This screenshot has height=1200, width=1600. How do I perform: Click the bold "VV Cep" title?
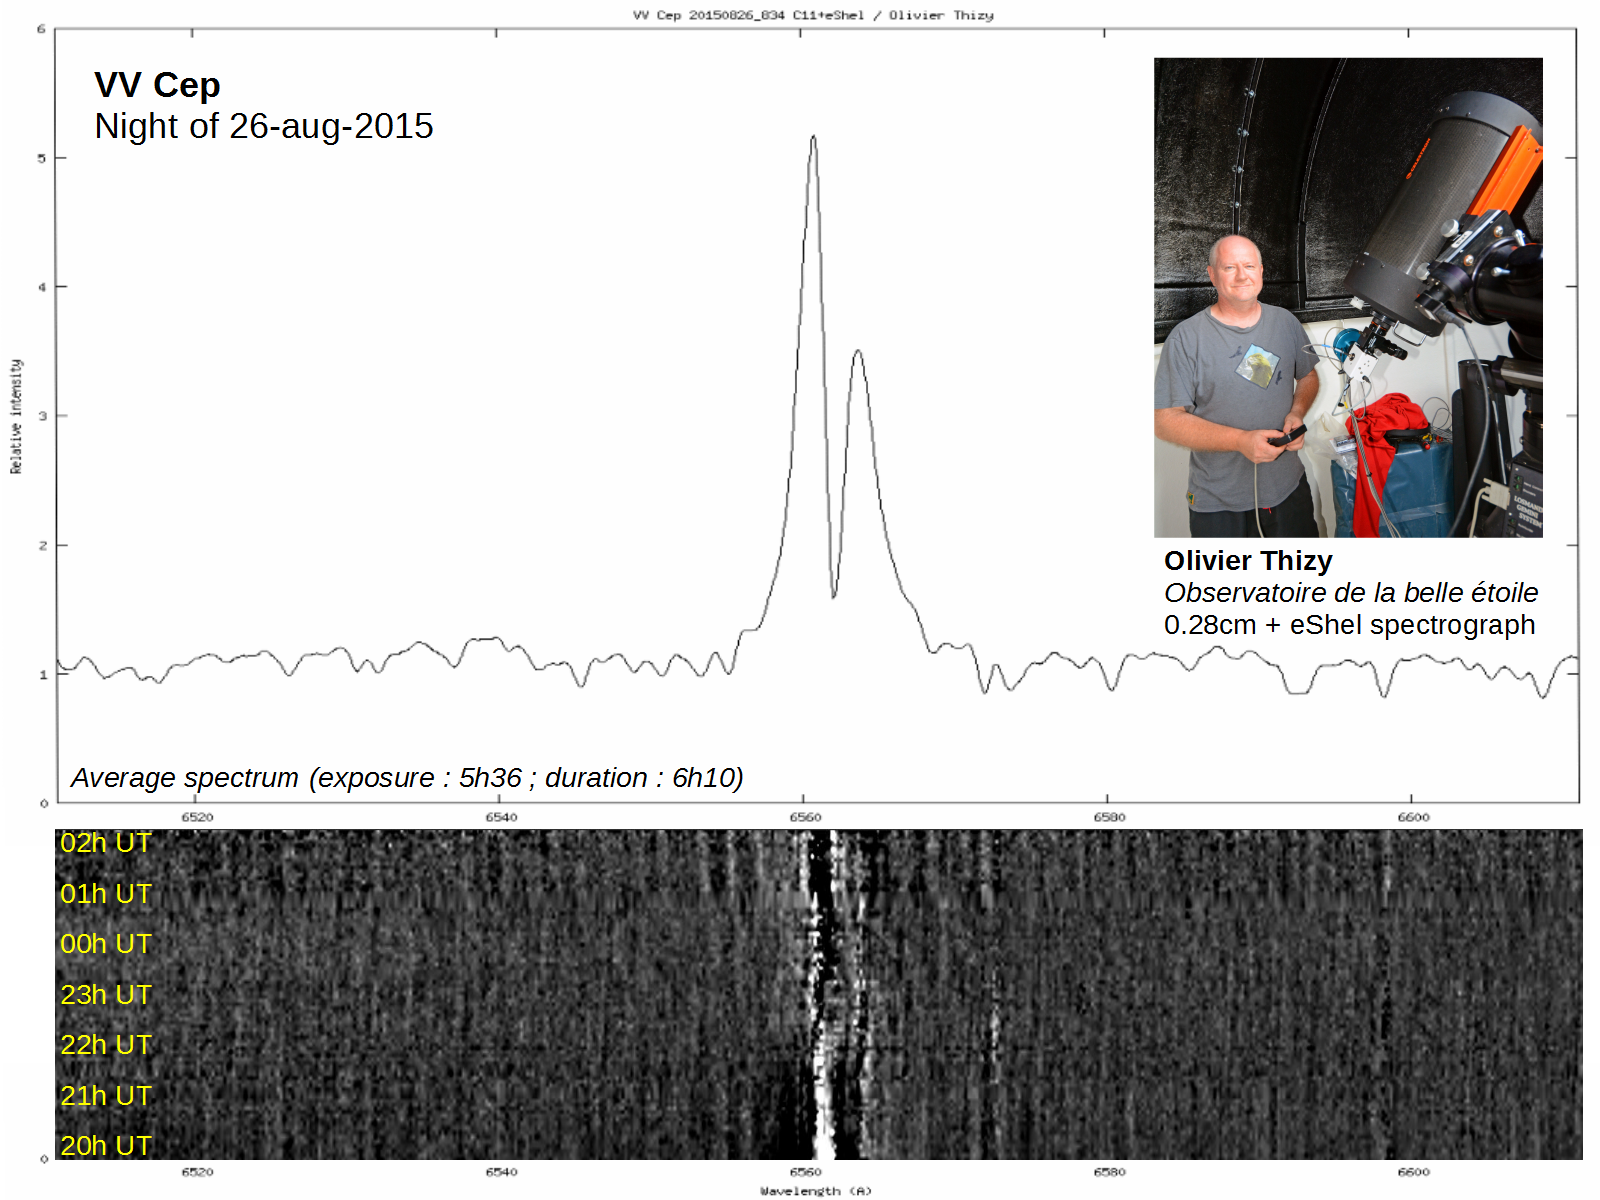[157, 85]
